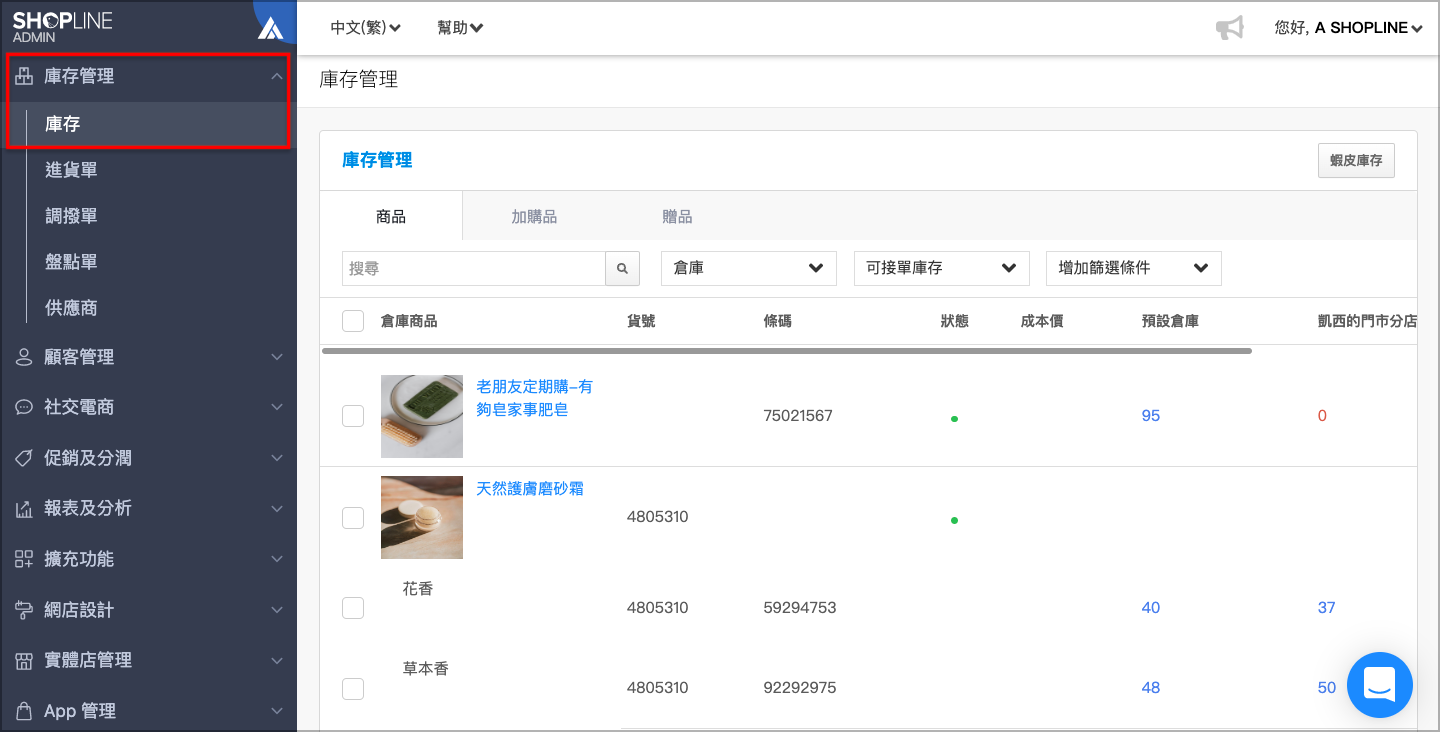Check the box for 草本香 variant
Screen dimensions: 1440x732
tap(353, 688)
